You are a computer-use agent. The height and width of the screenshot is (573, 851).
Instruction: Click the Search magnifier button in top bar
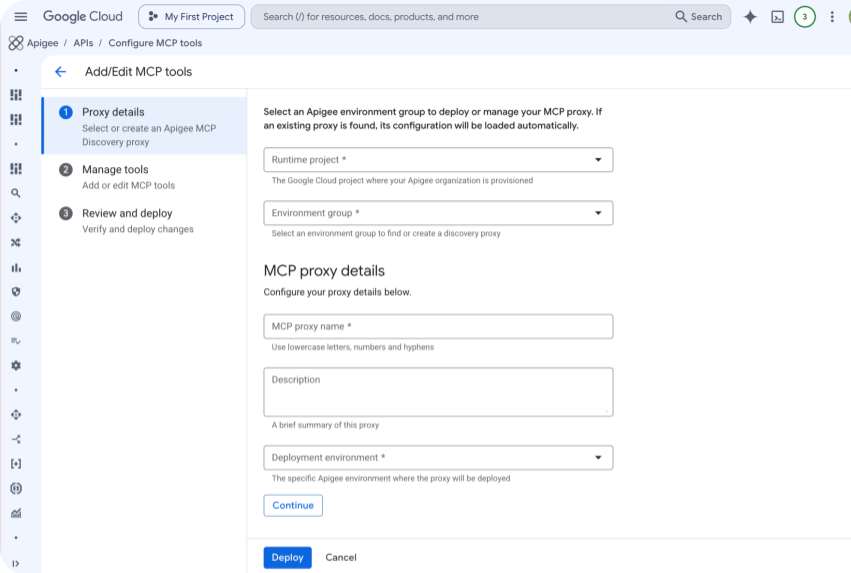[x=698, y=17]
